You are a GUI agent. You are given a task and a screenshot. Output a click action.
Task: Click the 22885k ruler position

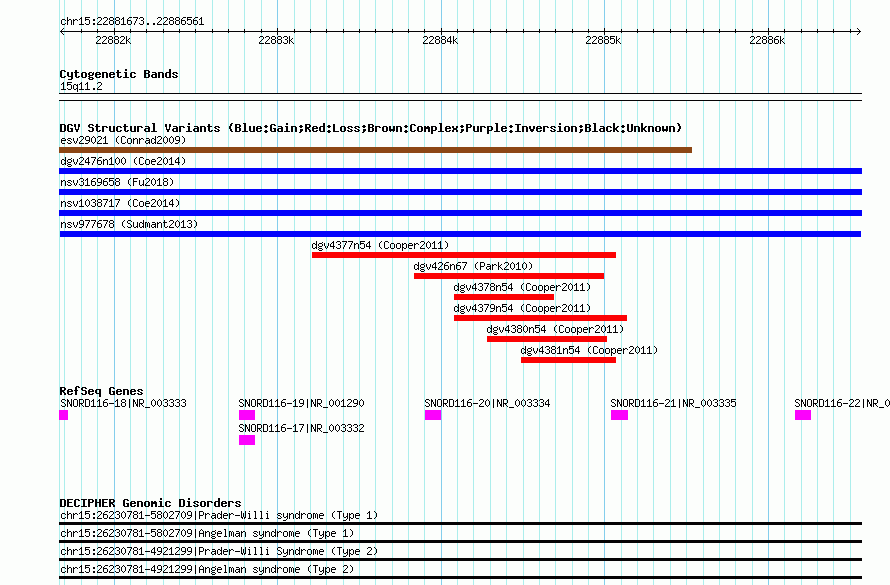603,40
